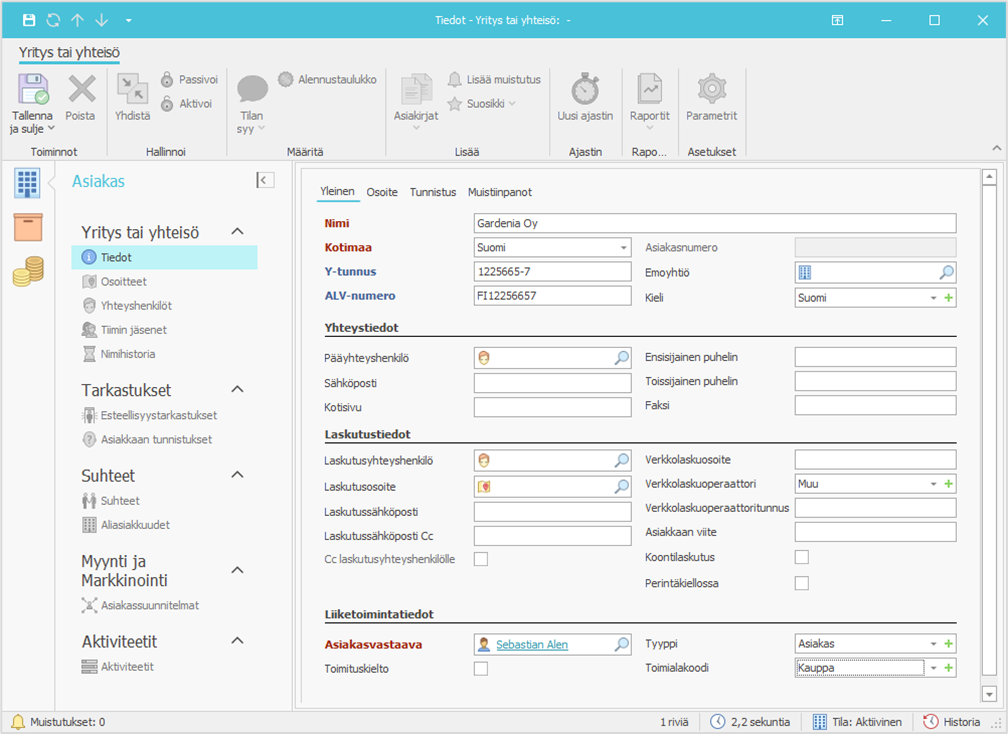Click the Yhdistä merge icon
This screenshot has height=734, width=1008.
(132, 90)
